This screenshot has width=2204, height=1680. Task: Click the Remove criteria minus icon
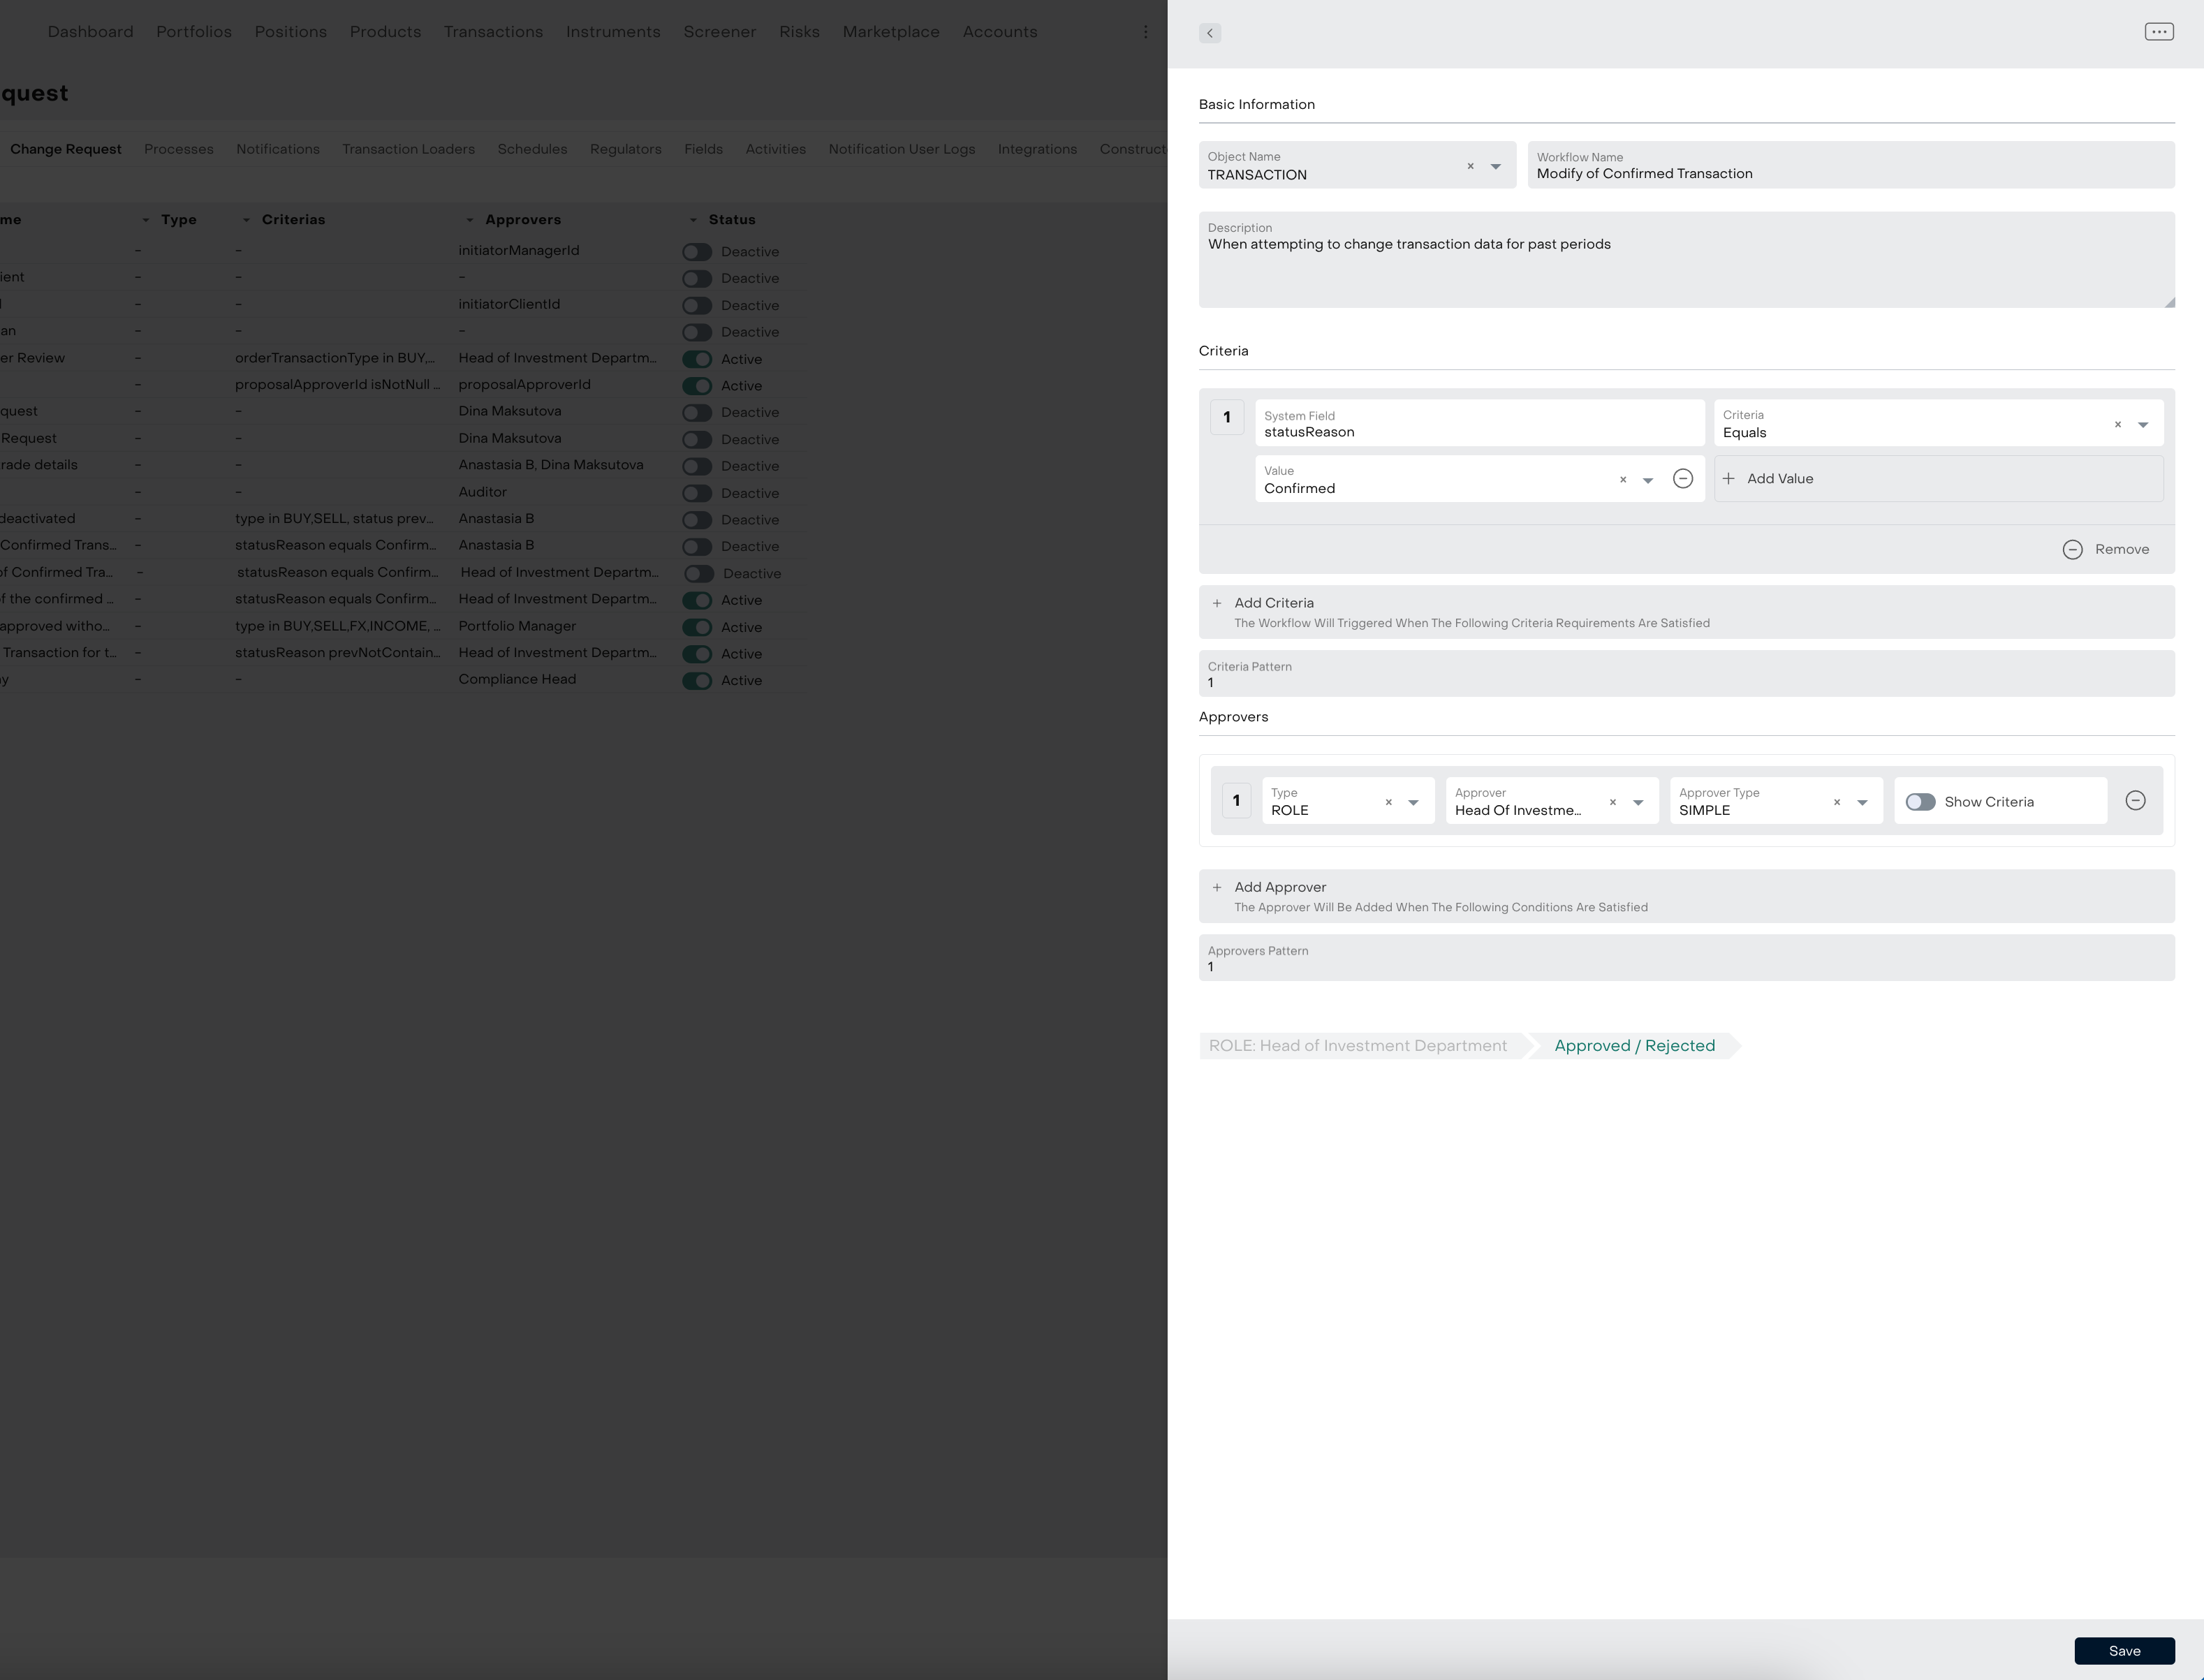tap(2072, 550)
